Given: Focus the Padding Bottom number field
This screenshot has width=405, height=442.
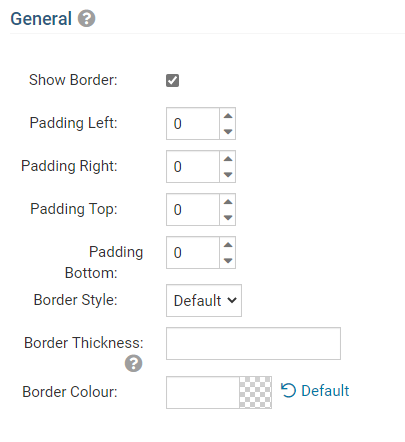Looking at the screenshot, I should click(x=193, y=252).
